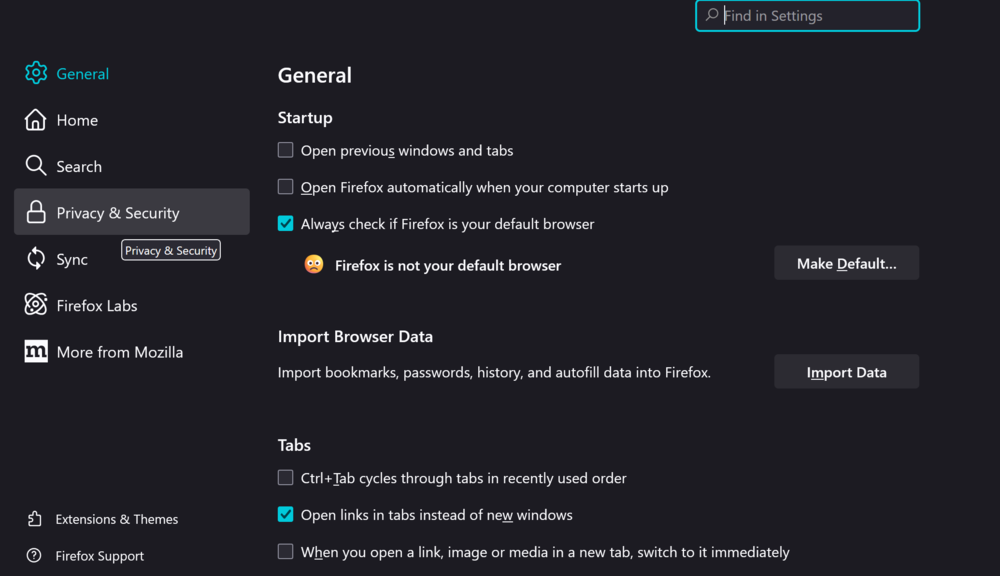Open Firefox Support link
Viewport: 1000px width, 576px height.
(x=85, y=556)
